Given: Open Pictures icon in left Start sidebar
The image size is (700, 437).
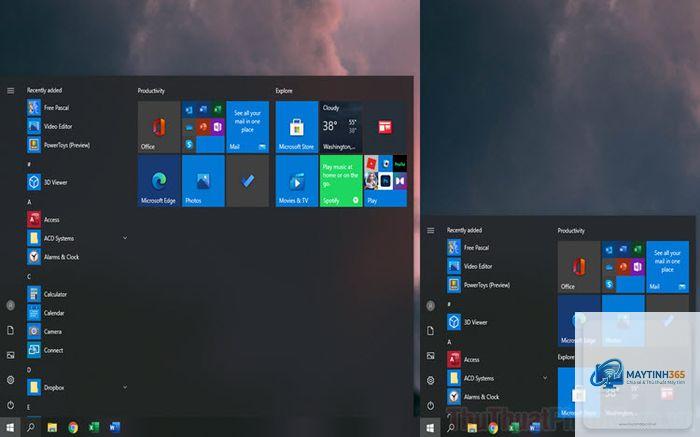Looking at the screenshot, I should pyautogui.click(x=11, y=355).
